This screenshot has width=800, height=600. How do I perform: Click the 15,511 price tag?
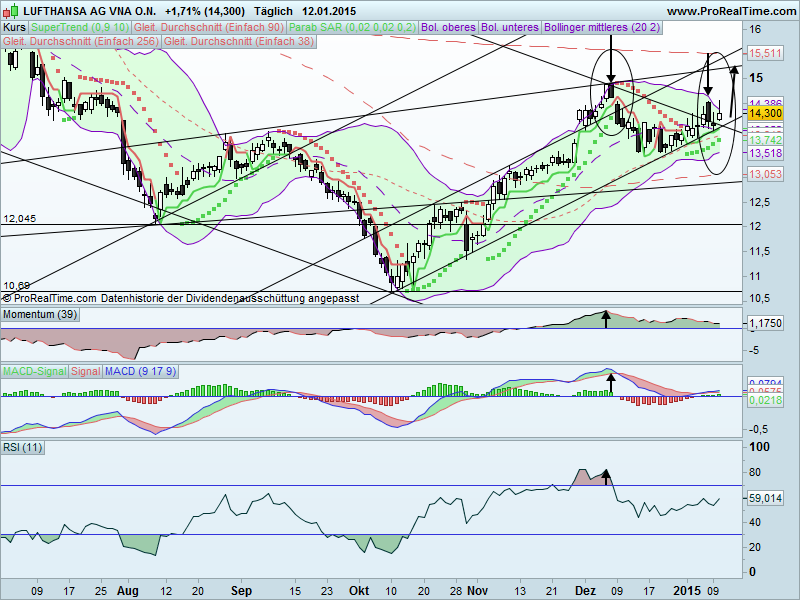coord(765,53)
